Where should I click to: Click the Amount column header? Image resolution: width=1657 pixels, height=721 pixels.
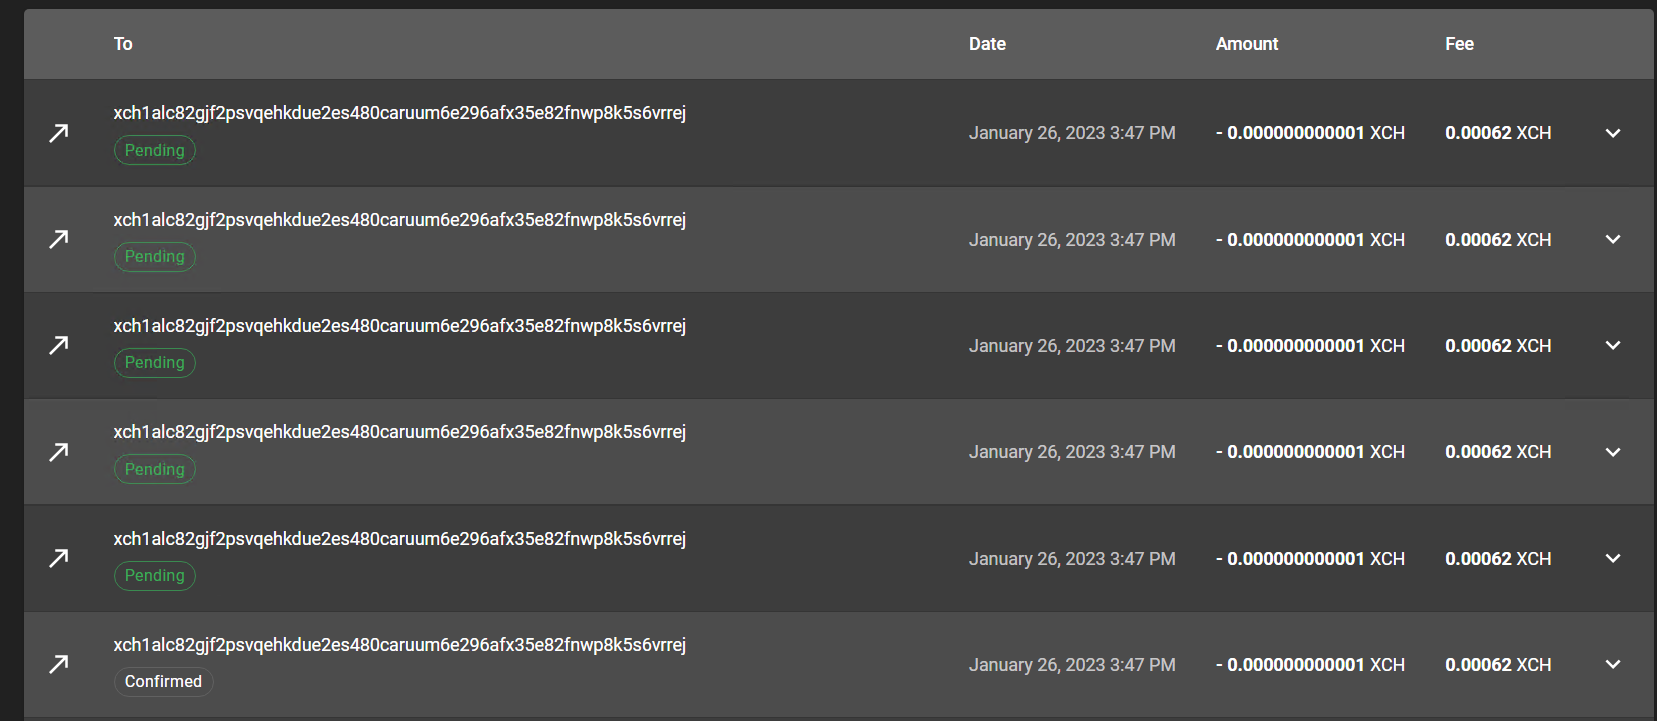(1246, 43)
